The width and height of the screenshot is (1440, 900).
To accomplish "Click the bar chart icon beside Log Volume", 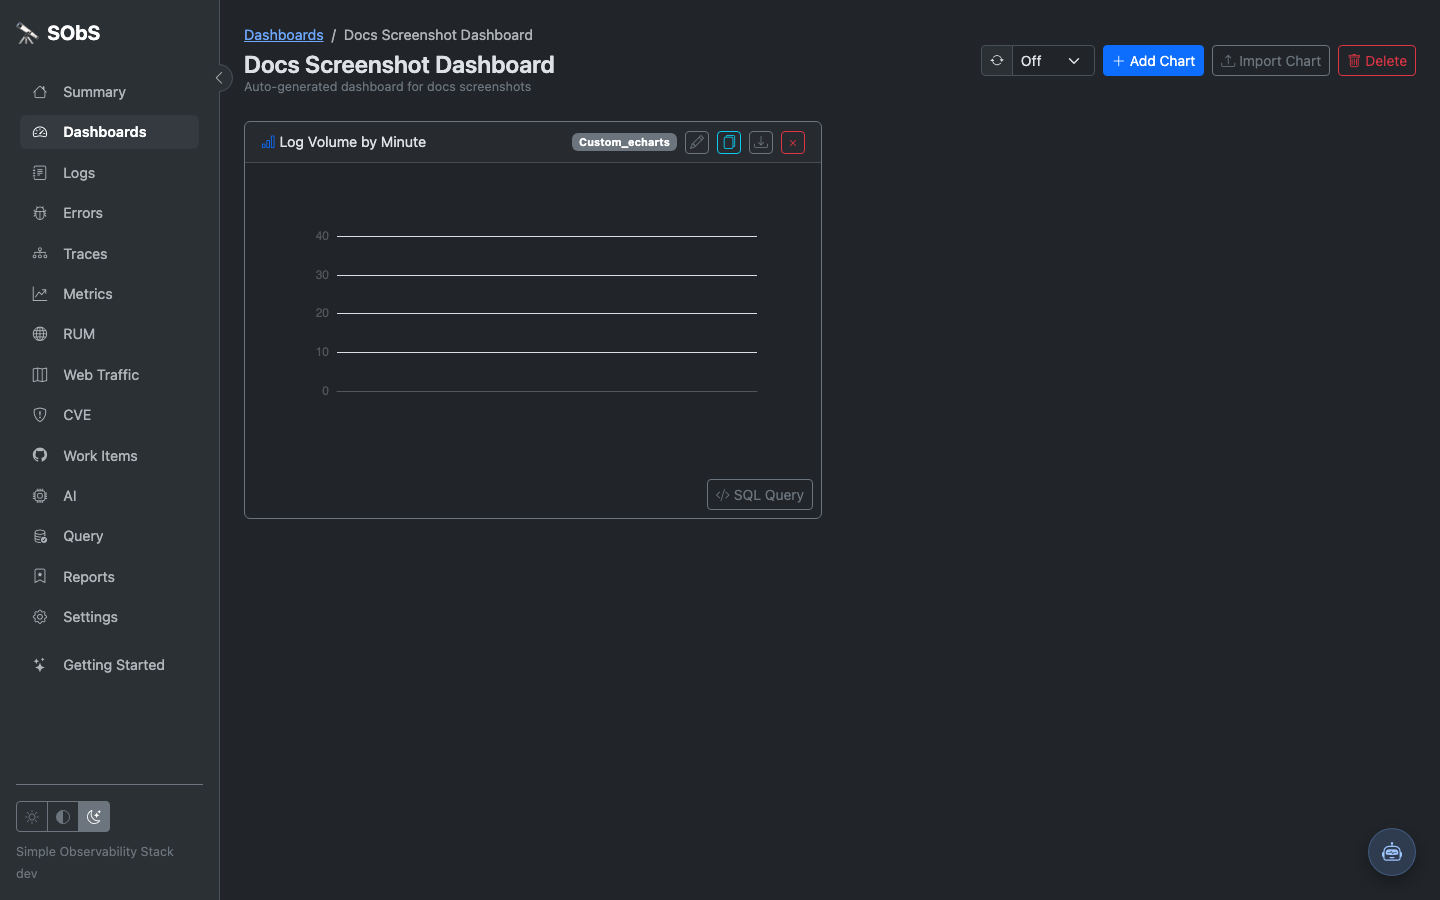I will tap(268, 142).
